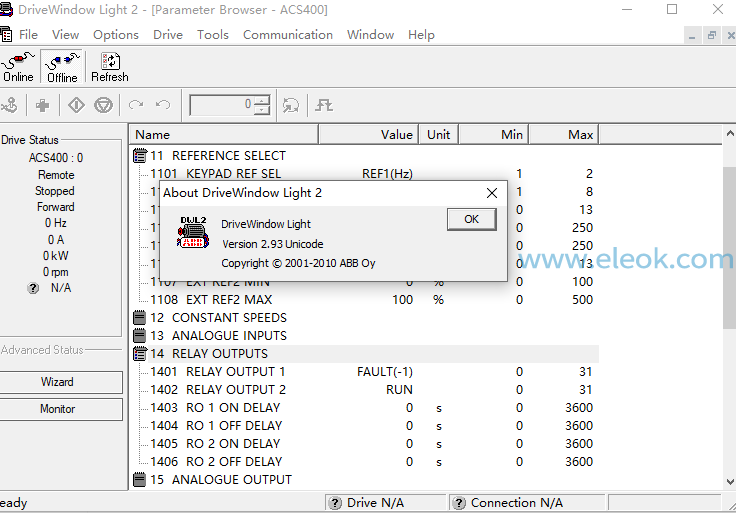Viewport: 736px width, 513px height.
Task: Click the FAULT(-1) value of RELAY OUTPUT 1
Action: click(x=384, y=372)
